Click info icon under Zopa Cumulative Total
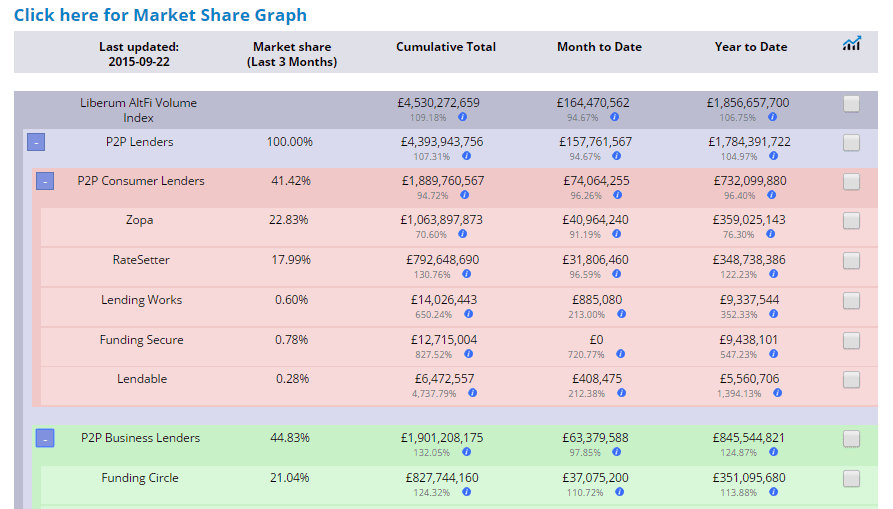The width and height of the screenshot is (893, 509). [x=464, y=235]
